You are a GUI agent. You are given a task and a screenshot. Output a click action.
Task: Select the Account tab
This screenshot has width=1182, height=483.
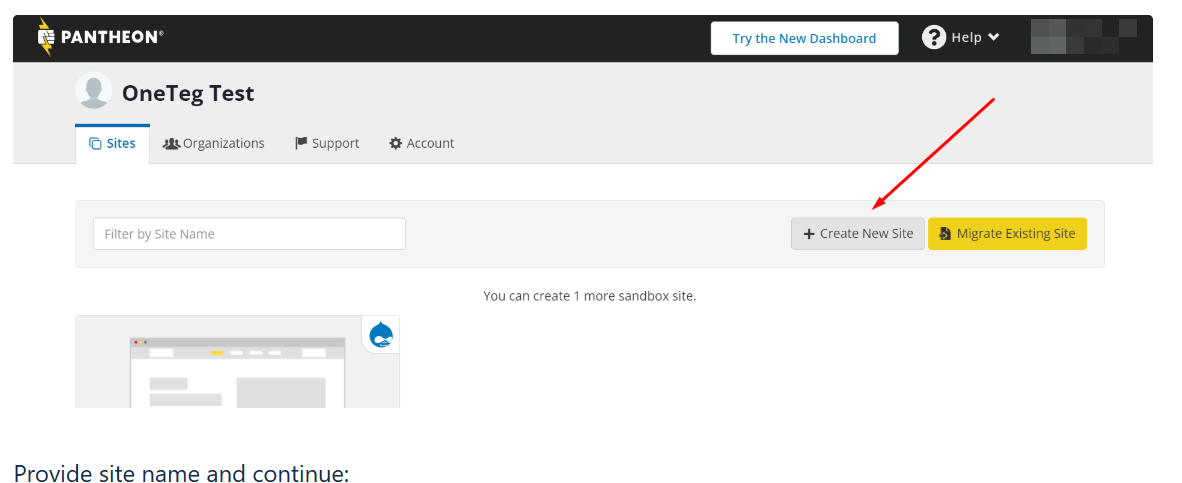(421, 143)
